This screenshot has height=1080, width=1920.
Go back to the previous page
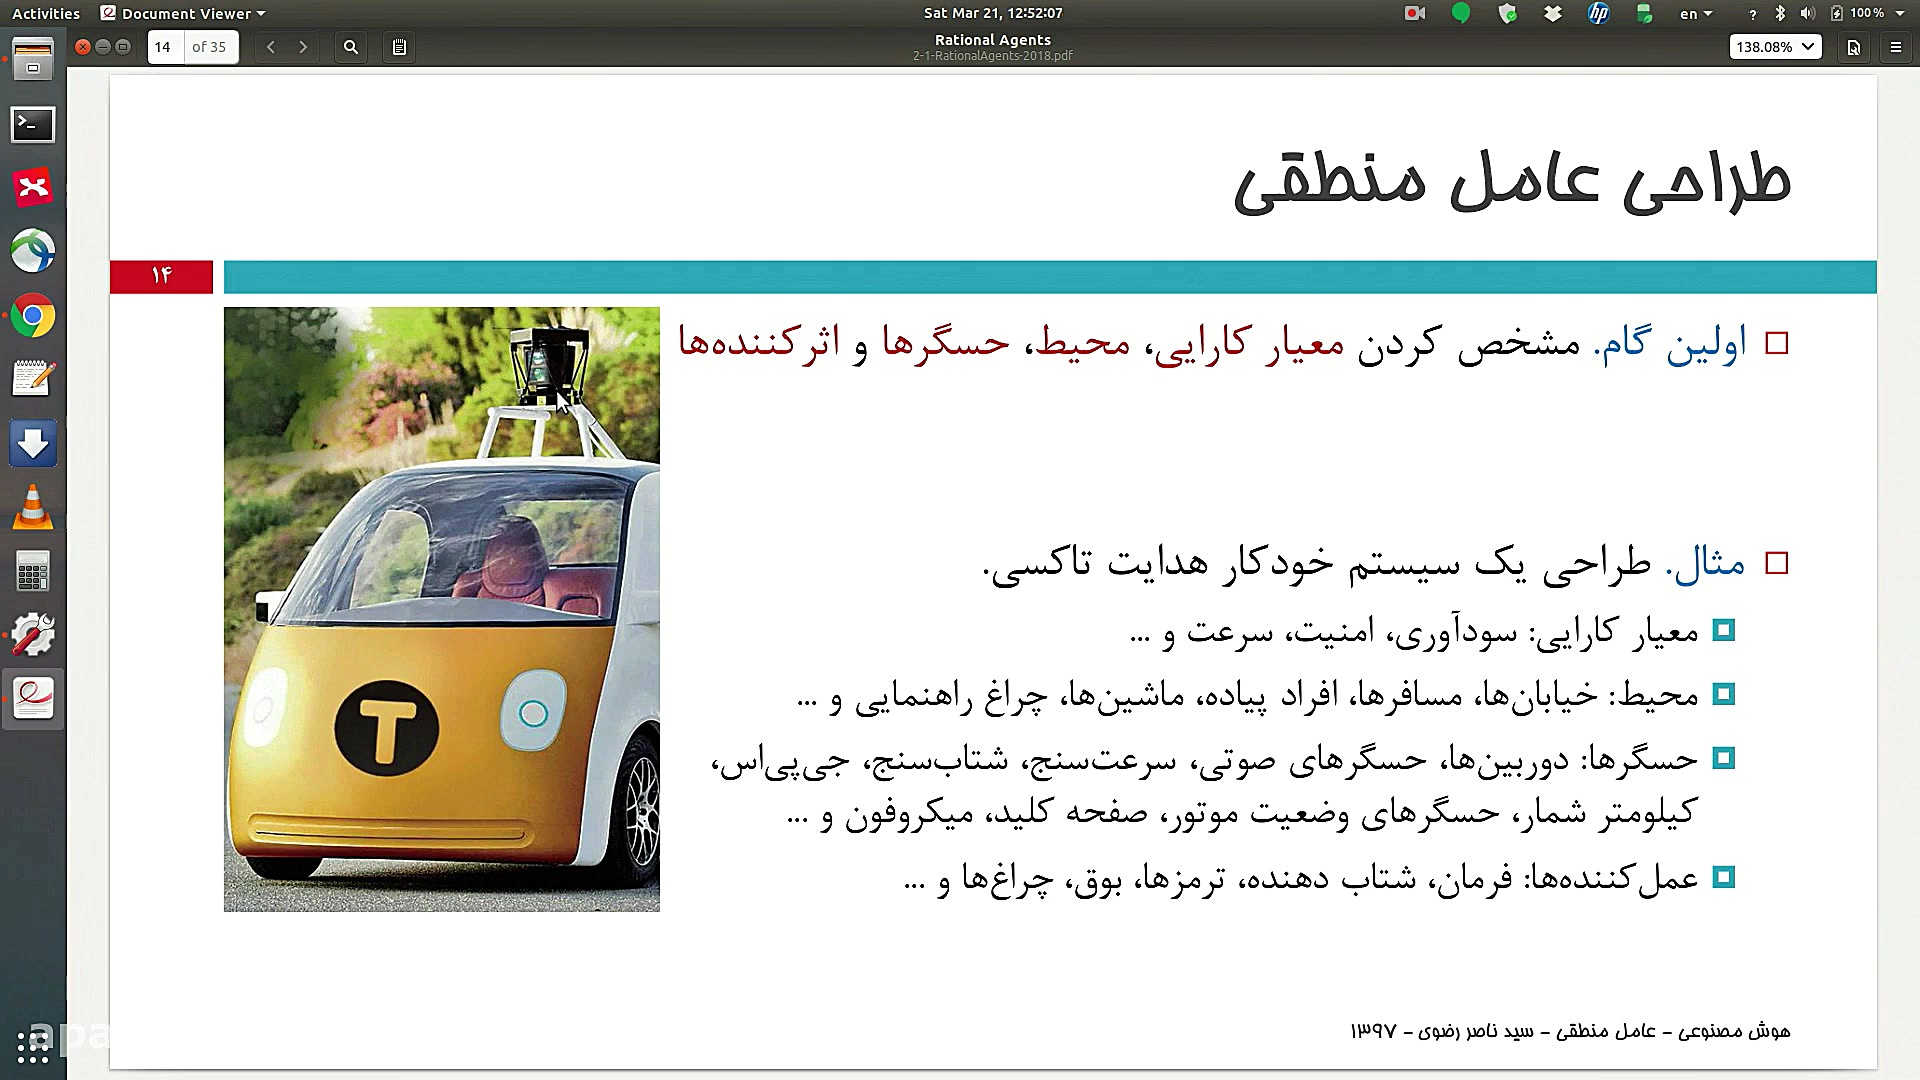pyautogui.click(x=271, y=46)
